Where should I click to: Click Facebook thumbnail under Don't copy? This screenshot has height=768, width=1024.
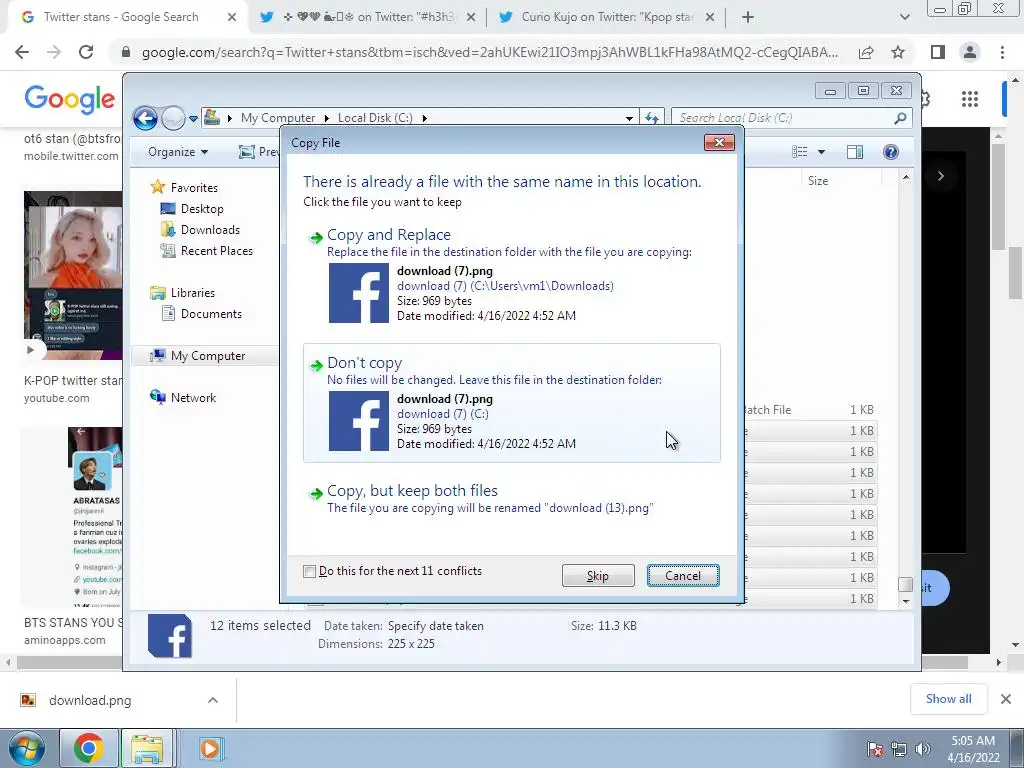(x=359, y=421)
